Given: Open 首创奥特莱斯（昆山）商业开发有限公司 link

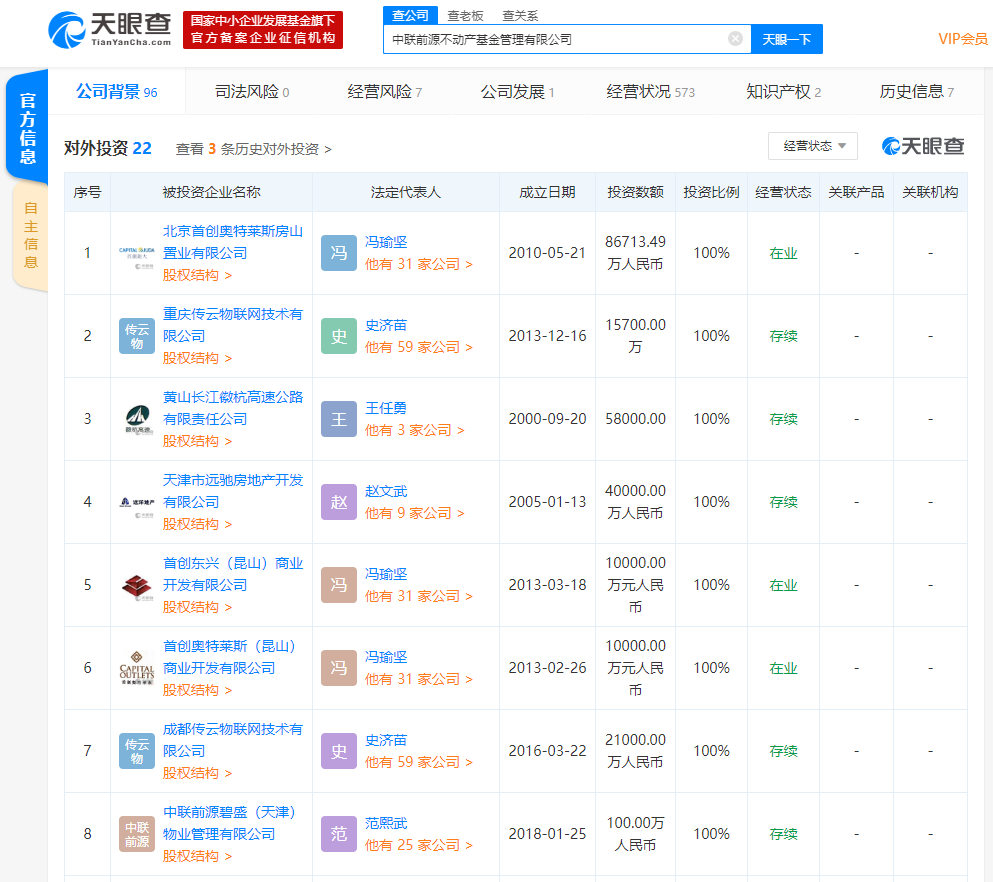Looking at the screenshot, I should [x=229, y=657].
